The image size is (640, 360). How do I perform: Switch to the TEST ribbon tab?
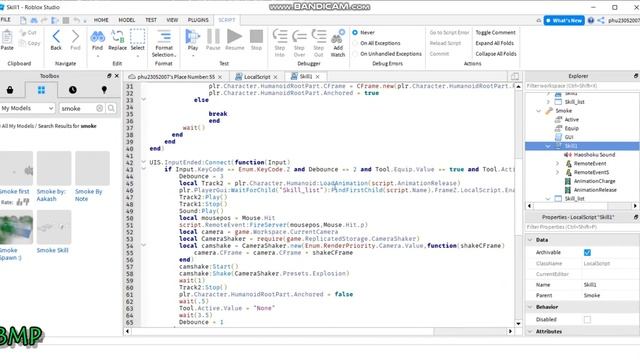pos(151,20)
